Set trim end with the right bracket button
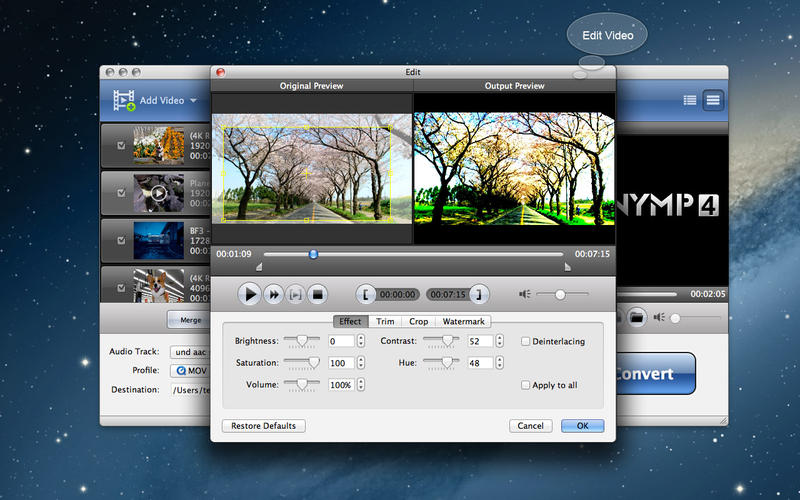 pyautogui.click(x=481, y=294)
